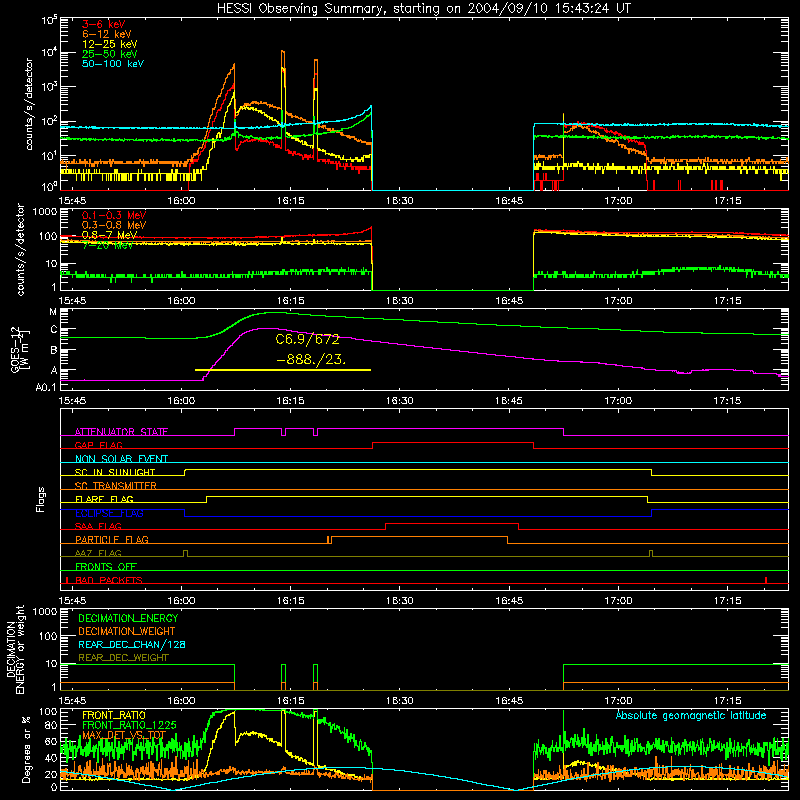Viewport: 800px width, 800px height.
Task: Click the 15:45 tick label under the MeV panel
Action: (72, 301)
